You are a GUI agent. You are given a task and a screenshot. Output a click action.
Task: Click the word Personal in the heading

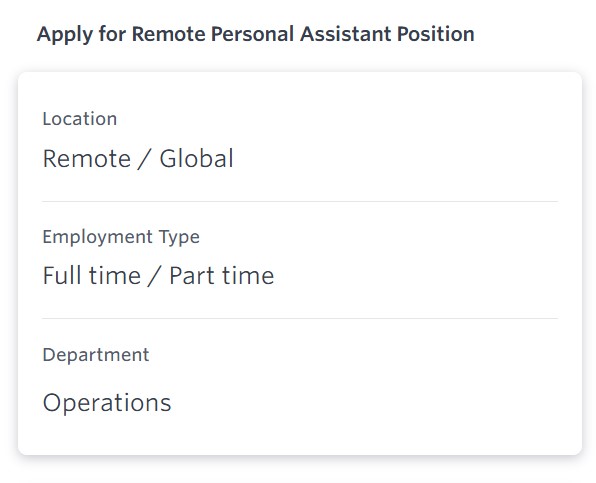[252, 34]
